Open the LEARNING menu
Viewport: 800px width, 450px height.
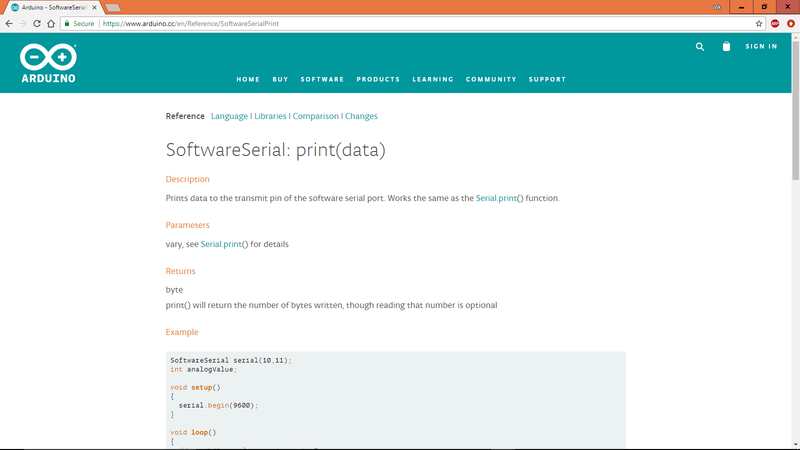(433, 80)
